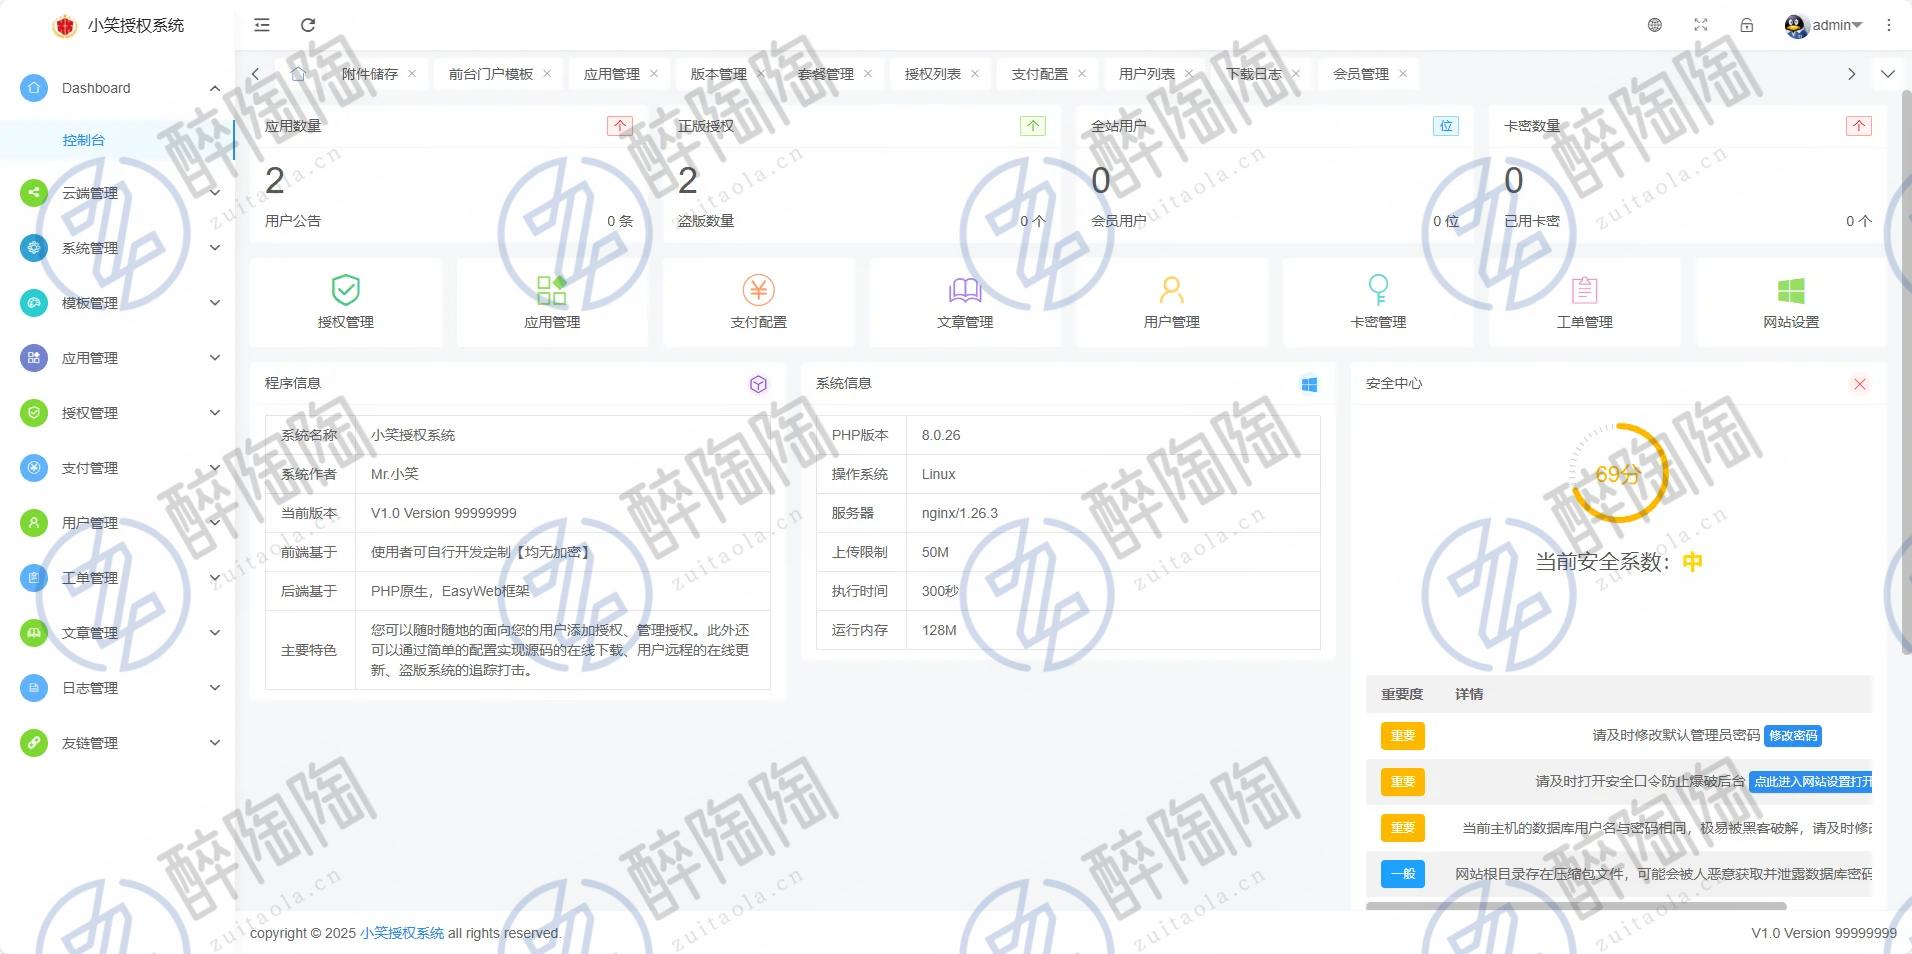The image size is (1912, 954).
Task: Click the refresh icon in top bar
Action: click(308, 25)
